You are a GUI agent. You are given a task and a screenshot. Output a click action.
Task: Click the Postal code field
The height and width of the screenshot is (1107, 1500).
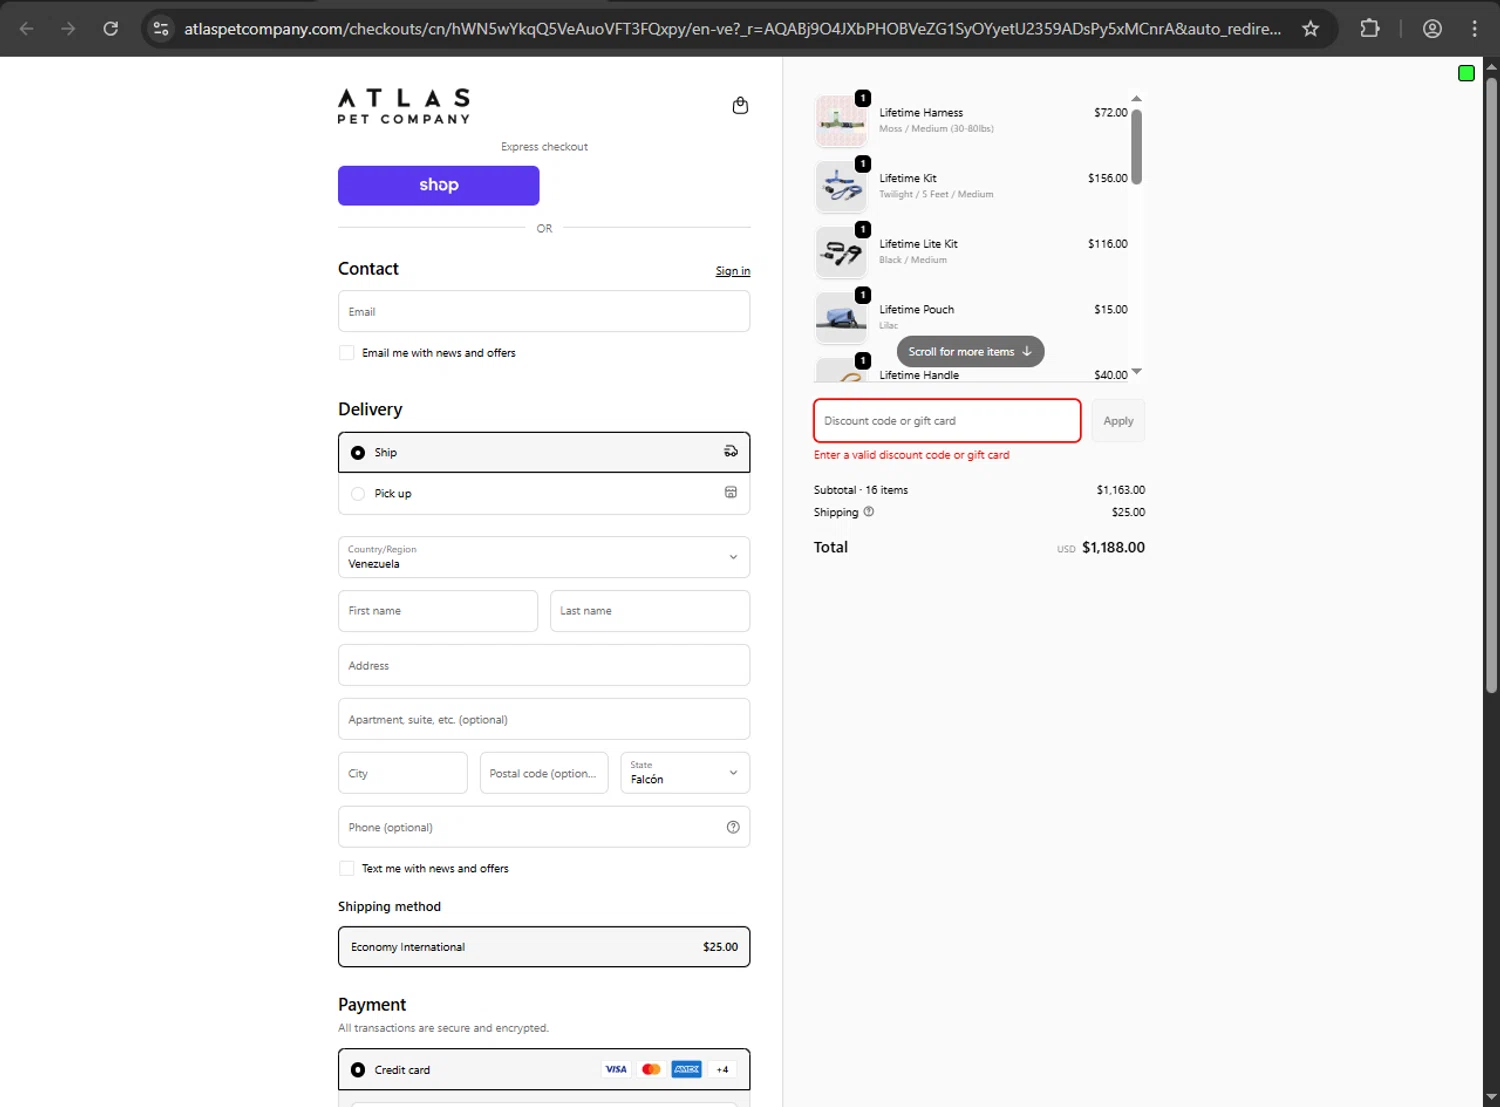pos(544,773)
